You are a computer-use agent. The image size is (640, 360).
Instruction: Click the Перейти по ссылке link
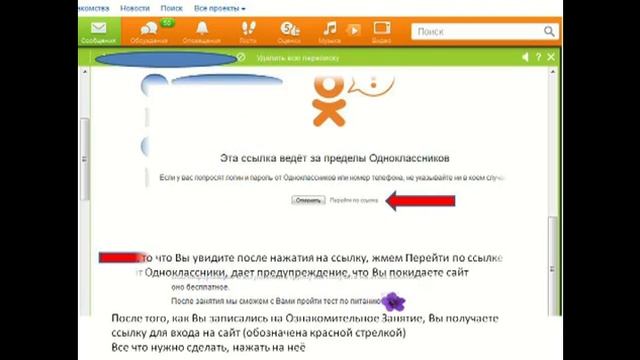click(354, 200)
